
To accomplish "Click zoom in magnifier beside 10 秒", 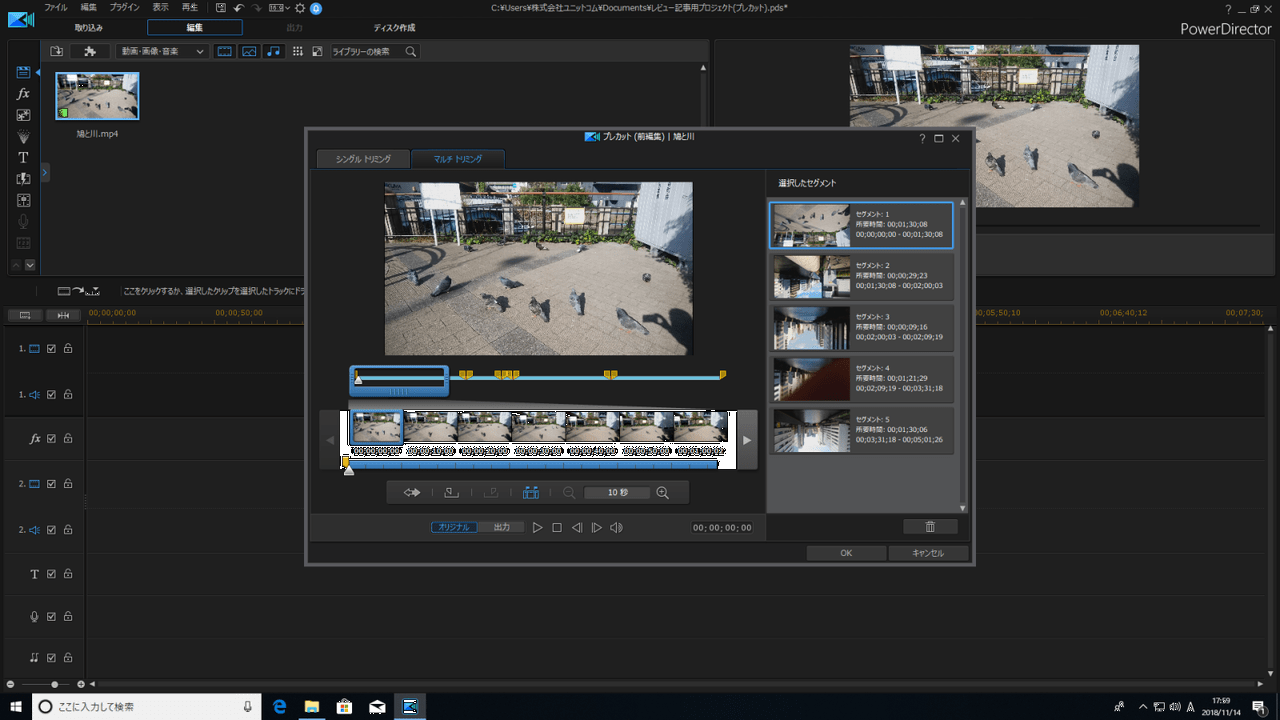I will 662,492.
